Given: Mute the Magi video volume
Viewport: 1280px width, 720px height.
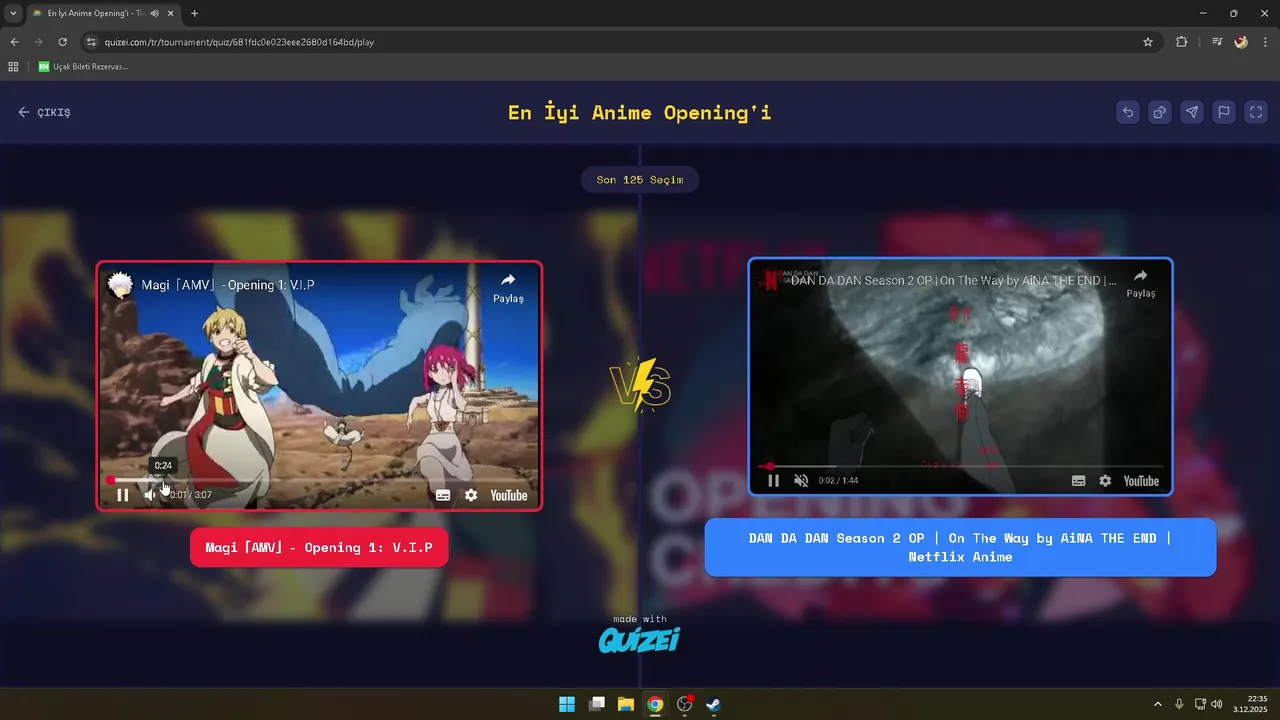Looking at the screenshot, I should pos(150,495).
